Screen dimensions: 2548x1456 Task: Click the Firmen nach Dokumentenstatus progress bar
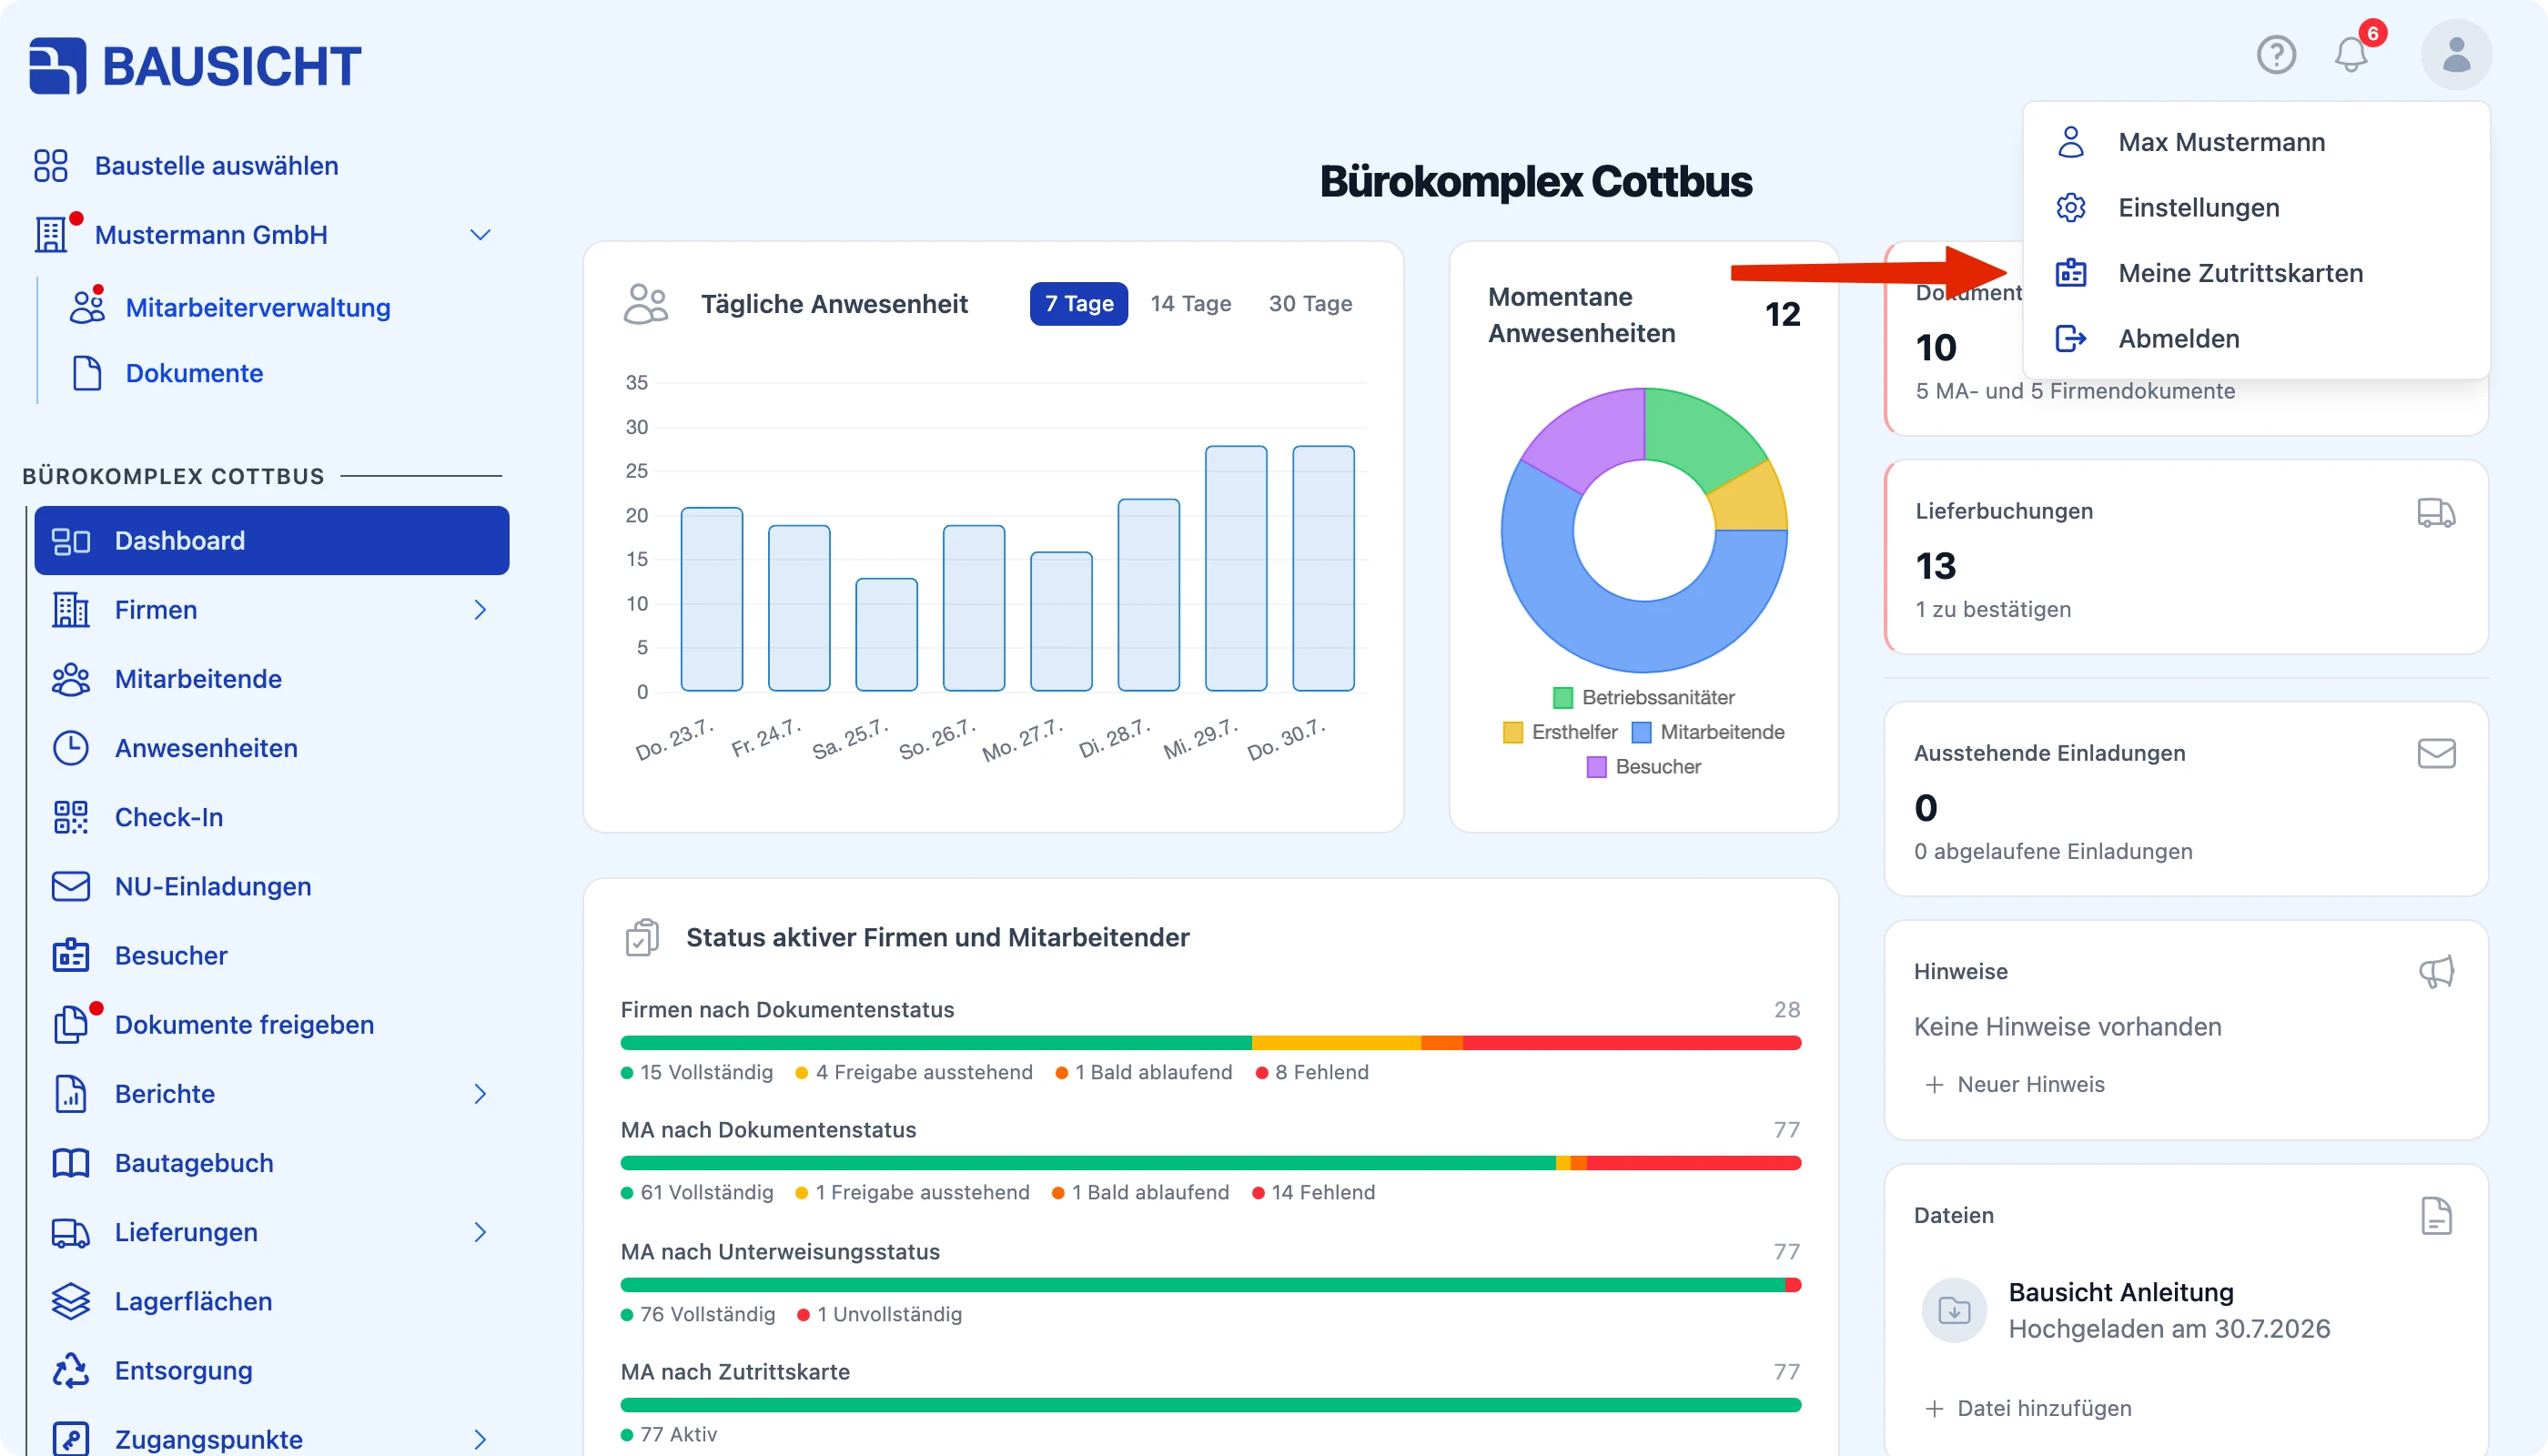pyautogui.click(x=1210, y=1043)
